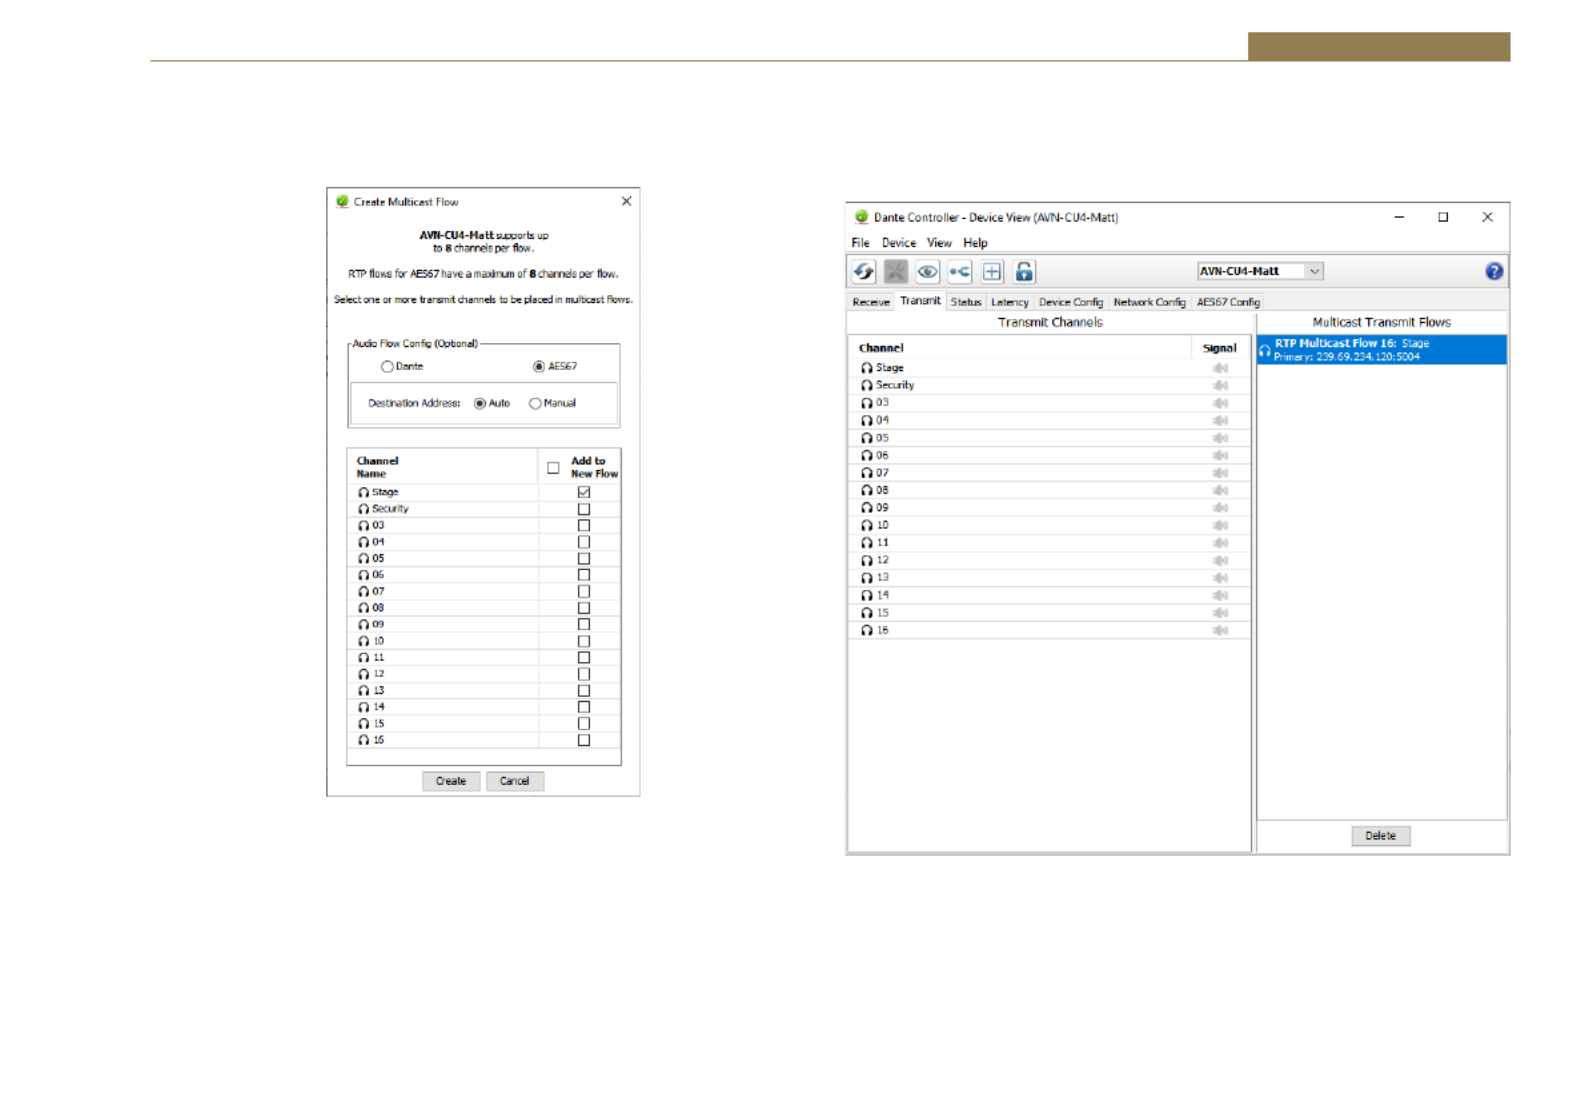Select channel 10 row in Transmit Channels

click(x=1049, y=525)
